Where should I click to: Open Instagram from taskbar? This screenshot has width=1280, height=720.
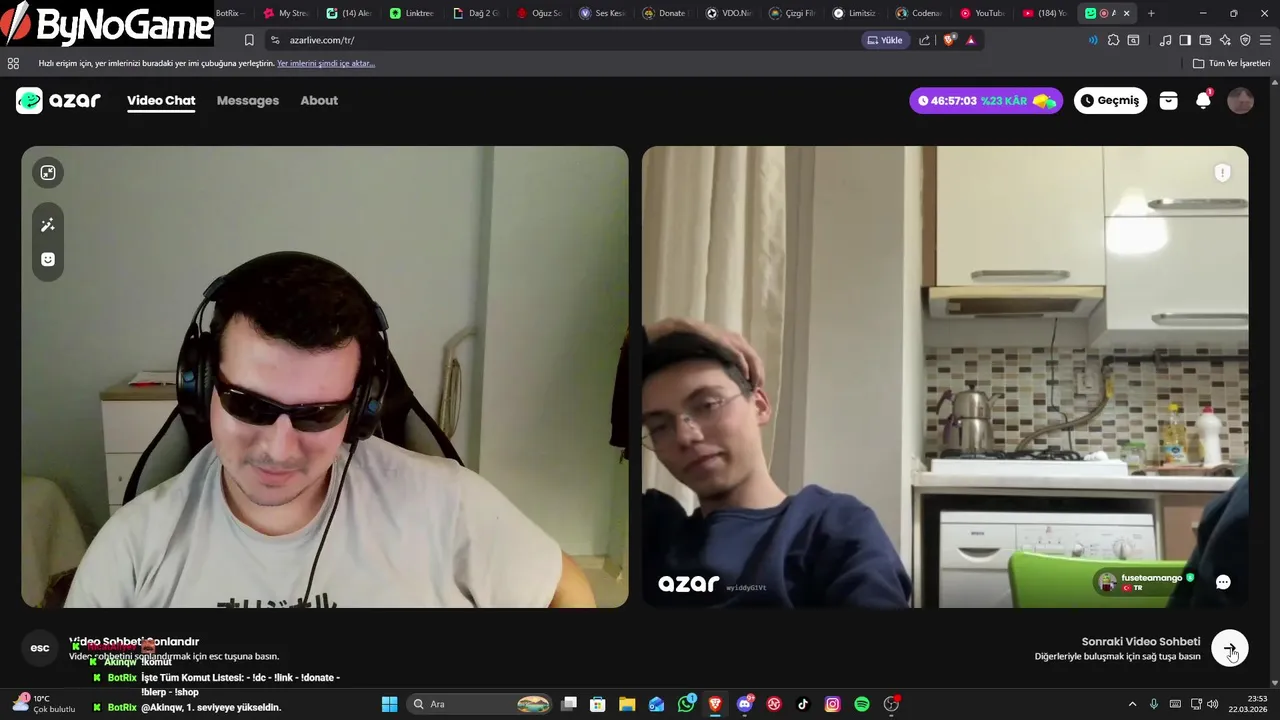[x=832, y=704]
